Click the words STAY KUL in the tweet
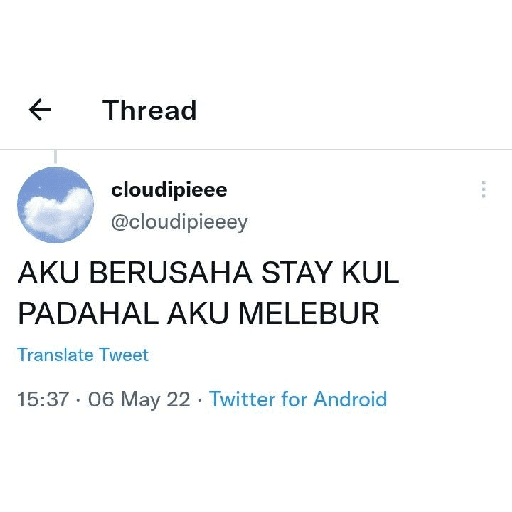The width and height of the screenshot is (512, 512). click(x=330, y=272)
